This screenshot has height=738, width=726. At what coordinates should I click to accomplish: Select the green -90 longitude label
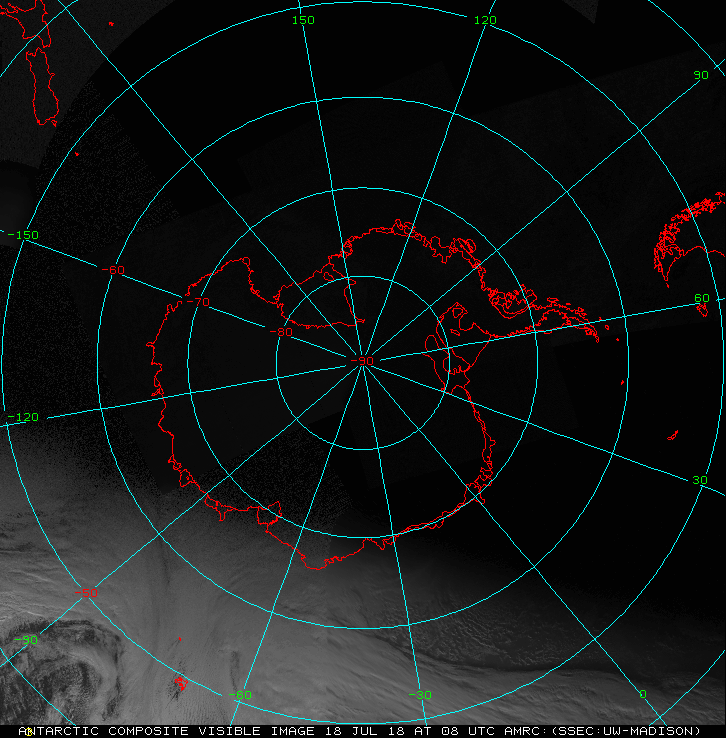26,640
